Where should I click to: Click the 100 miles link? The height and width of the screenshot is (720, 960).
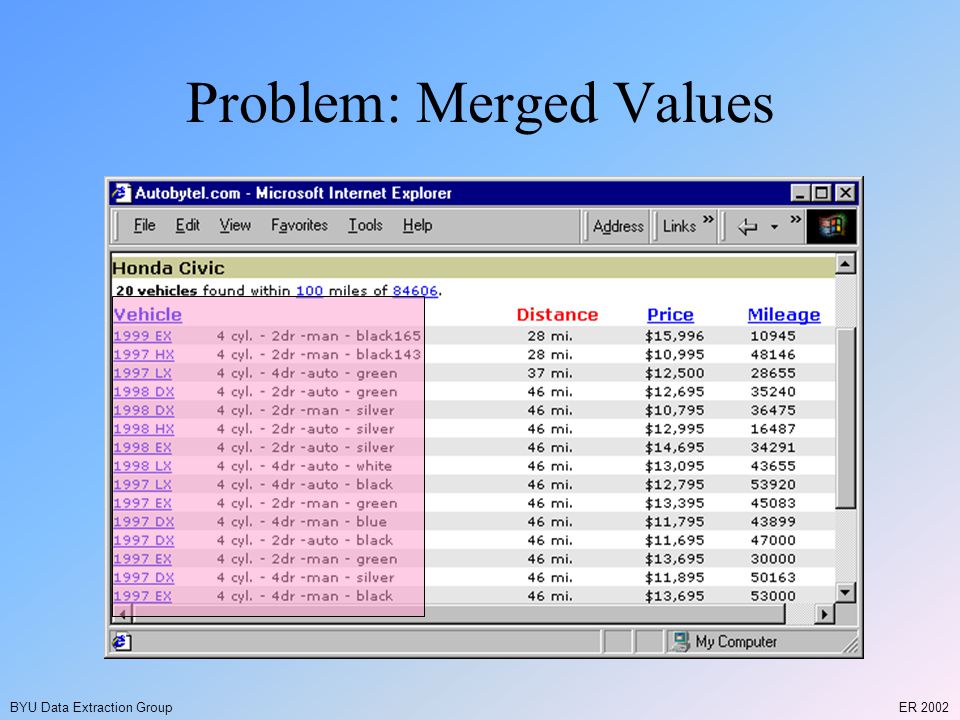click(x=309, y=291)
